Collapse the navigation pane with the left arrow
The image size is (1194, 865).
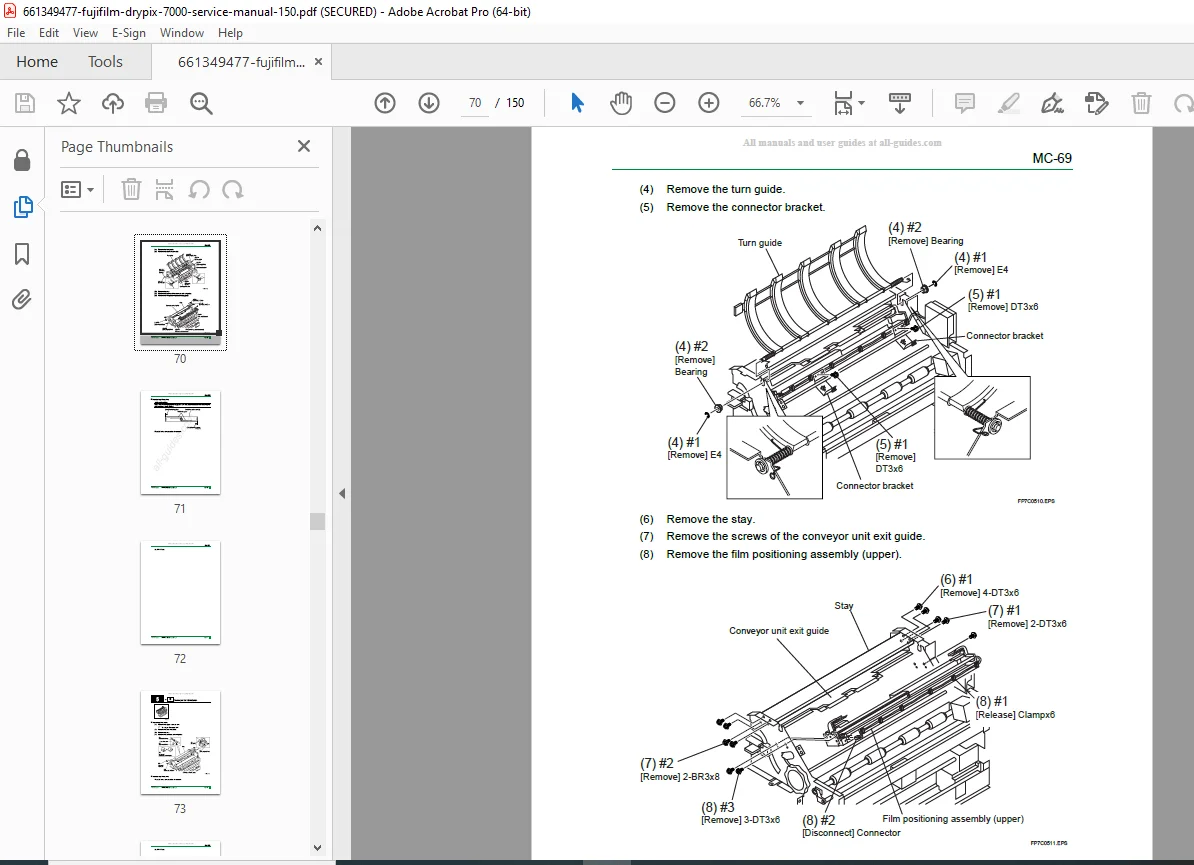342,493
